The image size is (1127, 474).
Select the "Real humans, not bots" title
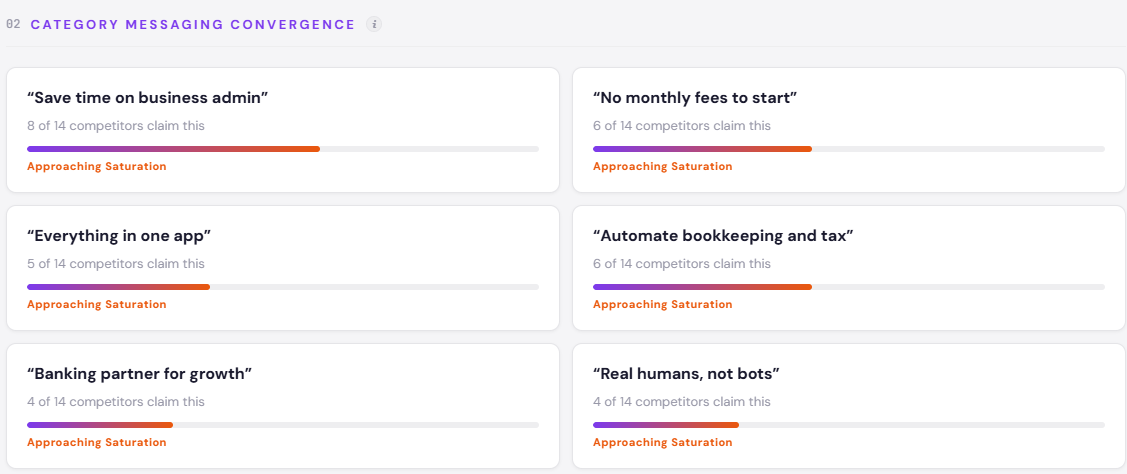(686, 373)
